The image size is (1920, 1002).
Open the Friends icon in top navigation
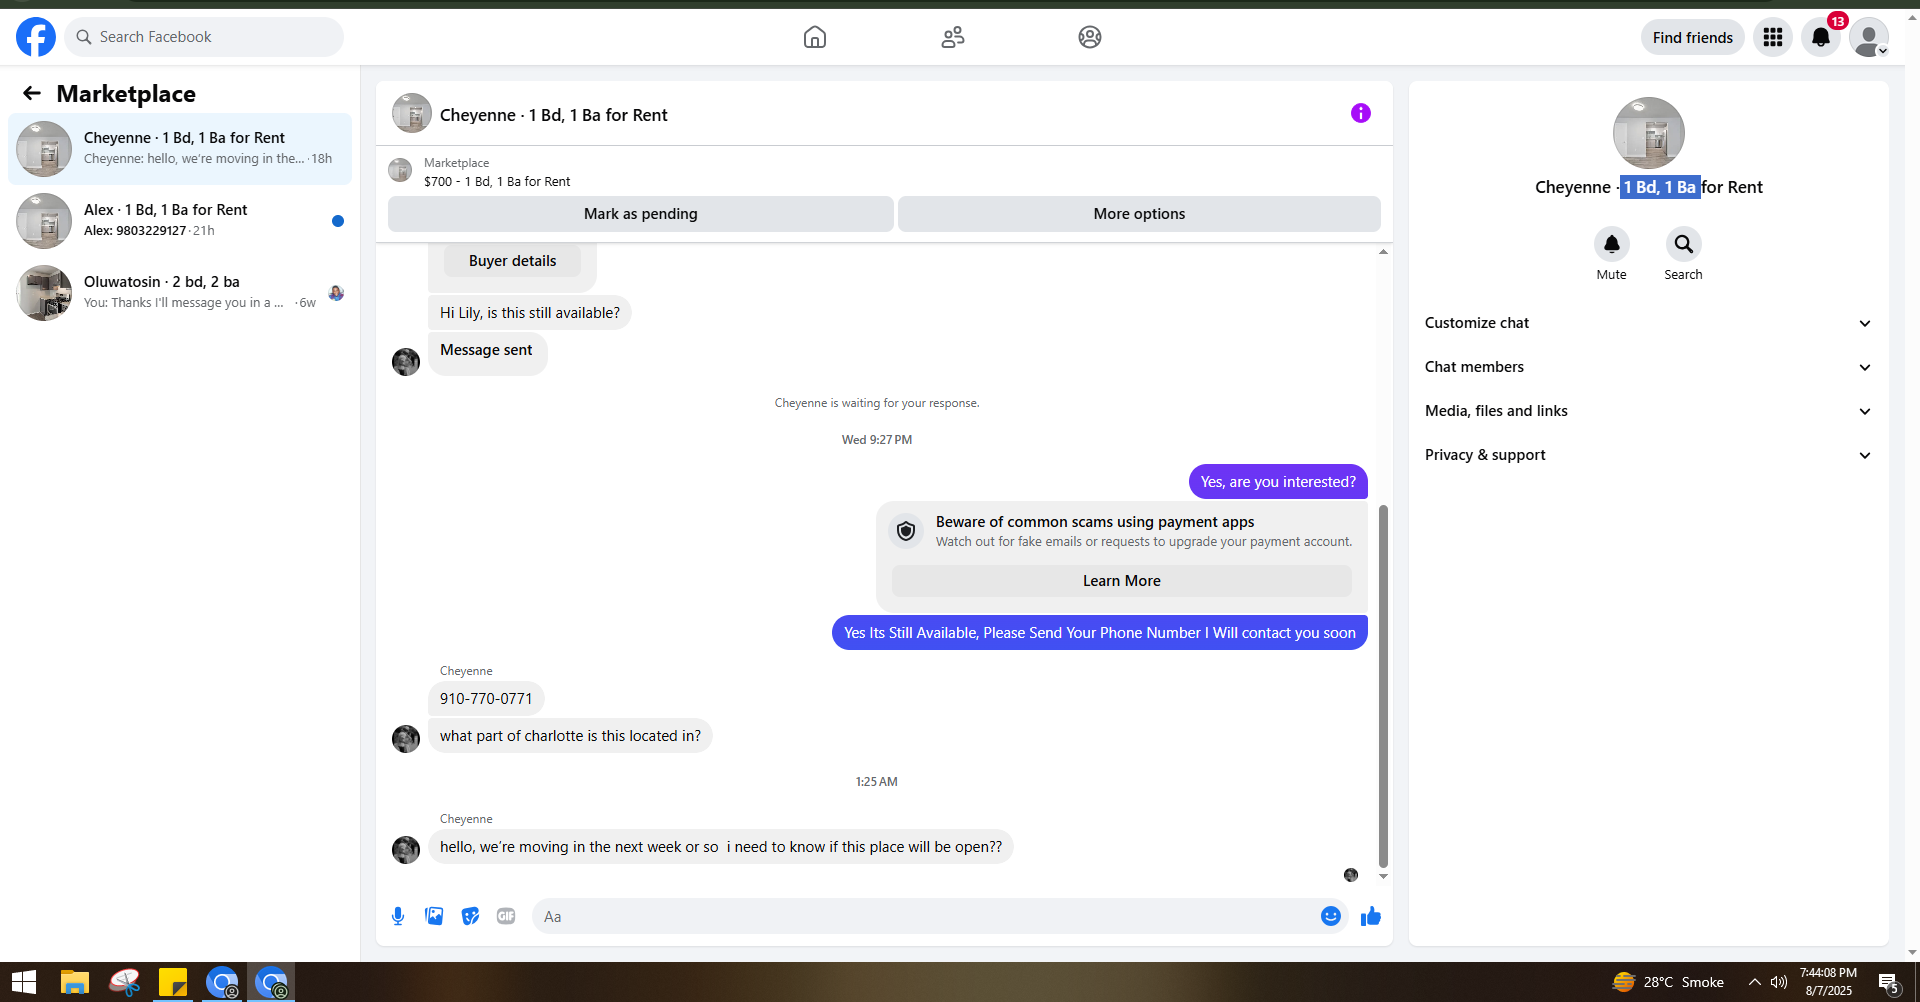(x=953, y=37)
